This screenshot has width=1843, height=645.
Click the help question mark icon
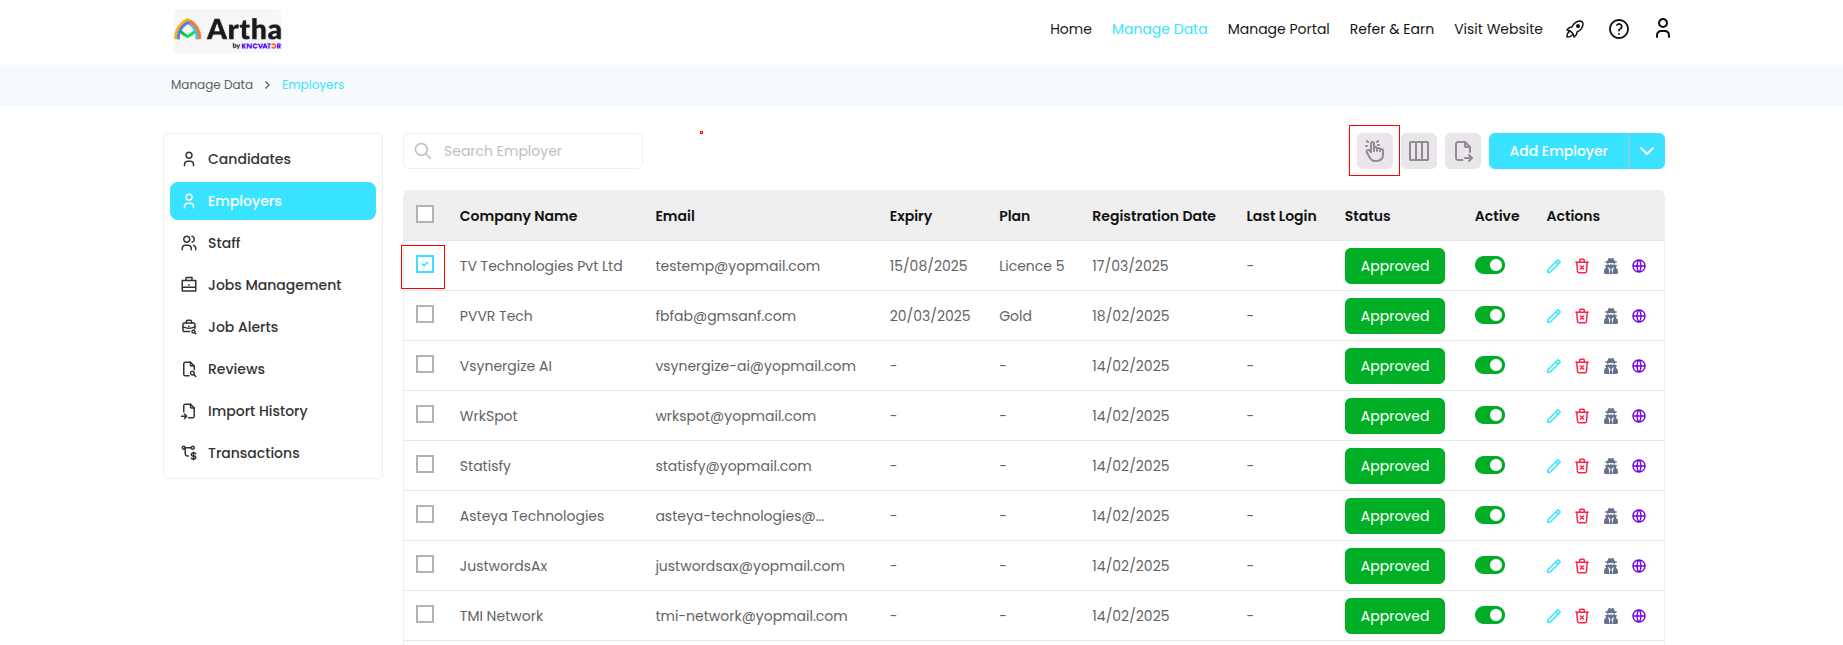pyautogui.click(x=1618, y=29)
